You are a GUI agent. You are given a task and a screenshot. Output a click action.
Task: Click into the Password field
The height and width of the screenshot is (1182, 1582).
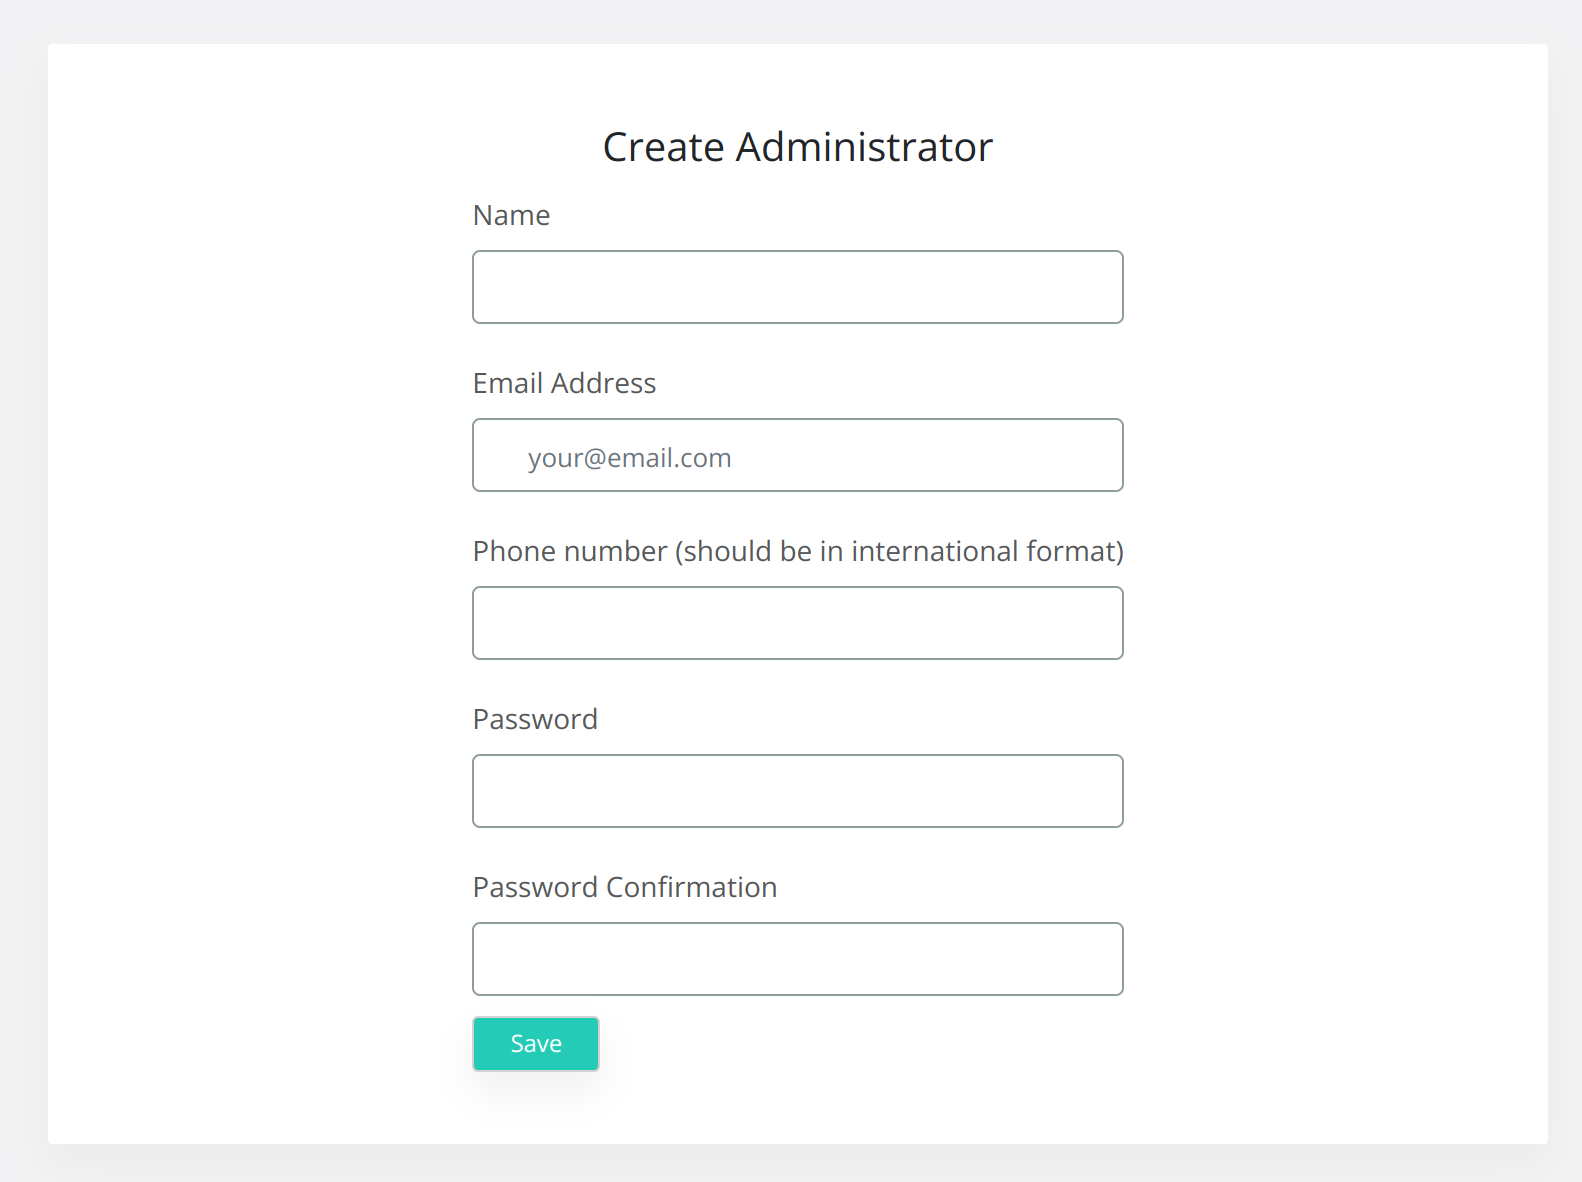797,791
